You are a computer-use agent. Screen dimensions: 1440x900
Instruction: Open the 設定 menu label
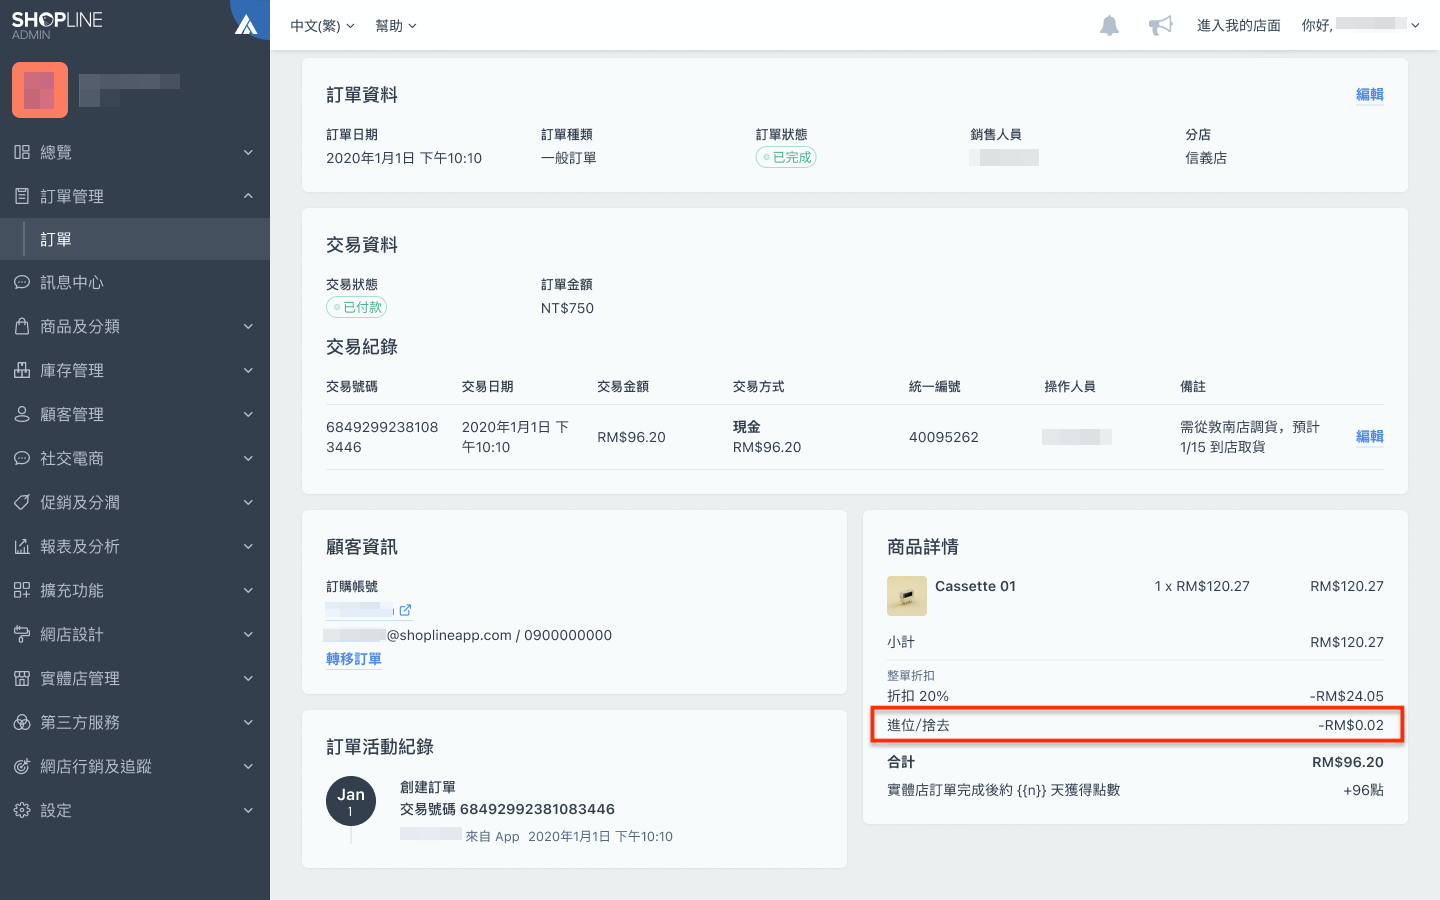(x=56, y=810)
